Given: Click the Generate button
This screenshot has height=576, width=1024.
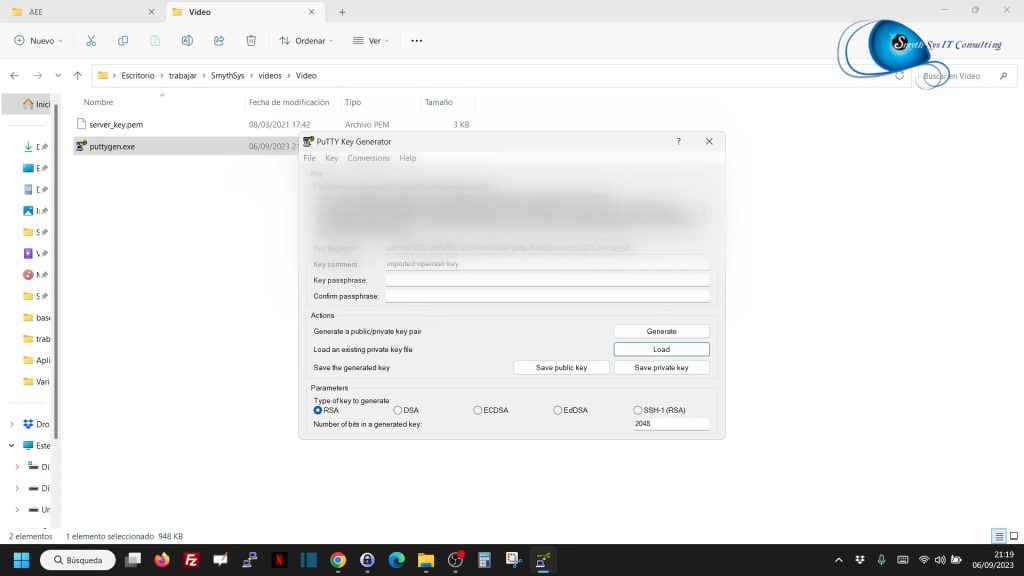Looking at the screenshot, I should pyautogui.click(x=662, y=331).
